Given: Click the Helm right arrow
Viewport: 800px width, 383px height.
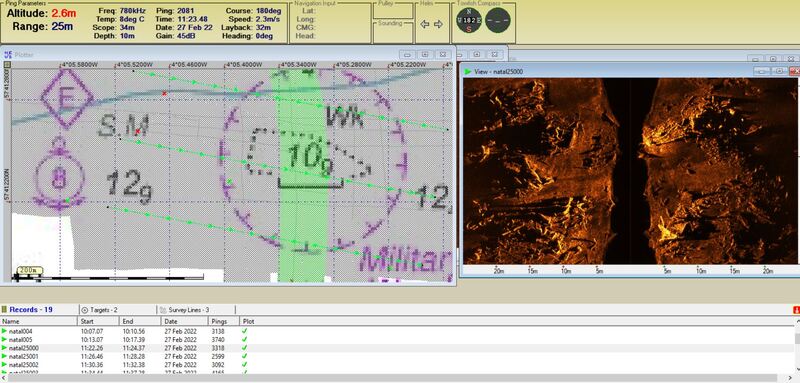Looking at the screenshot, I should [x=438, y=24].
